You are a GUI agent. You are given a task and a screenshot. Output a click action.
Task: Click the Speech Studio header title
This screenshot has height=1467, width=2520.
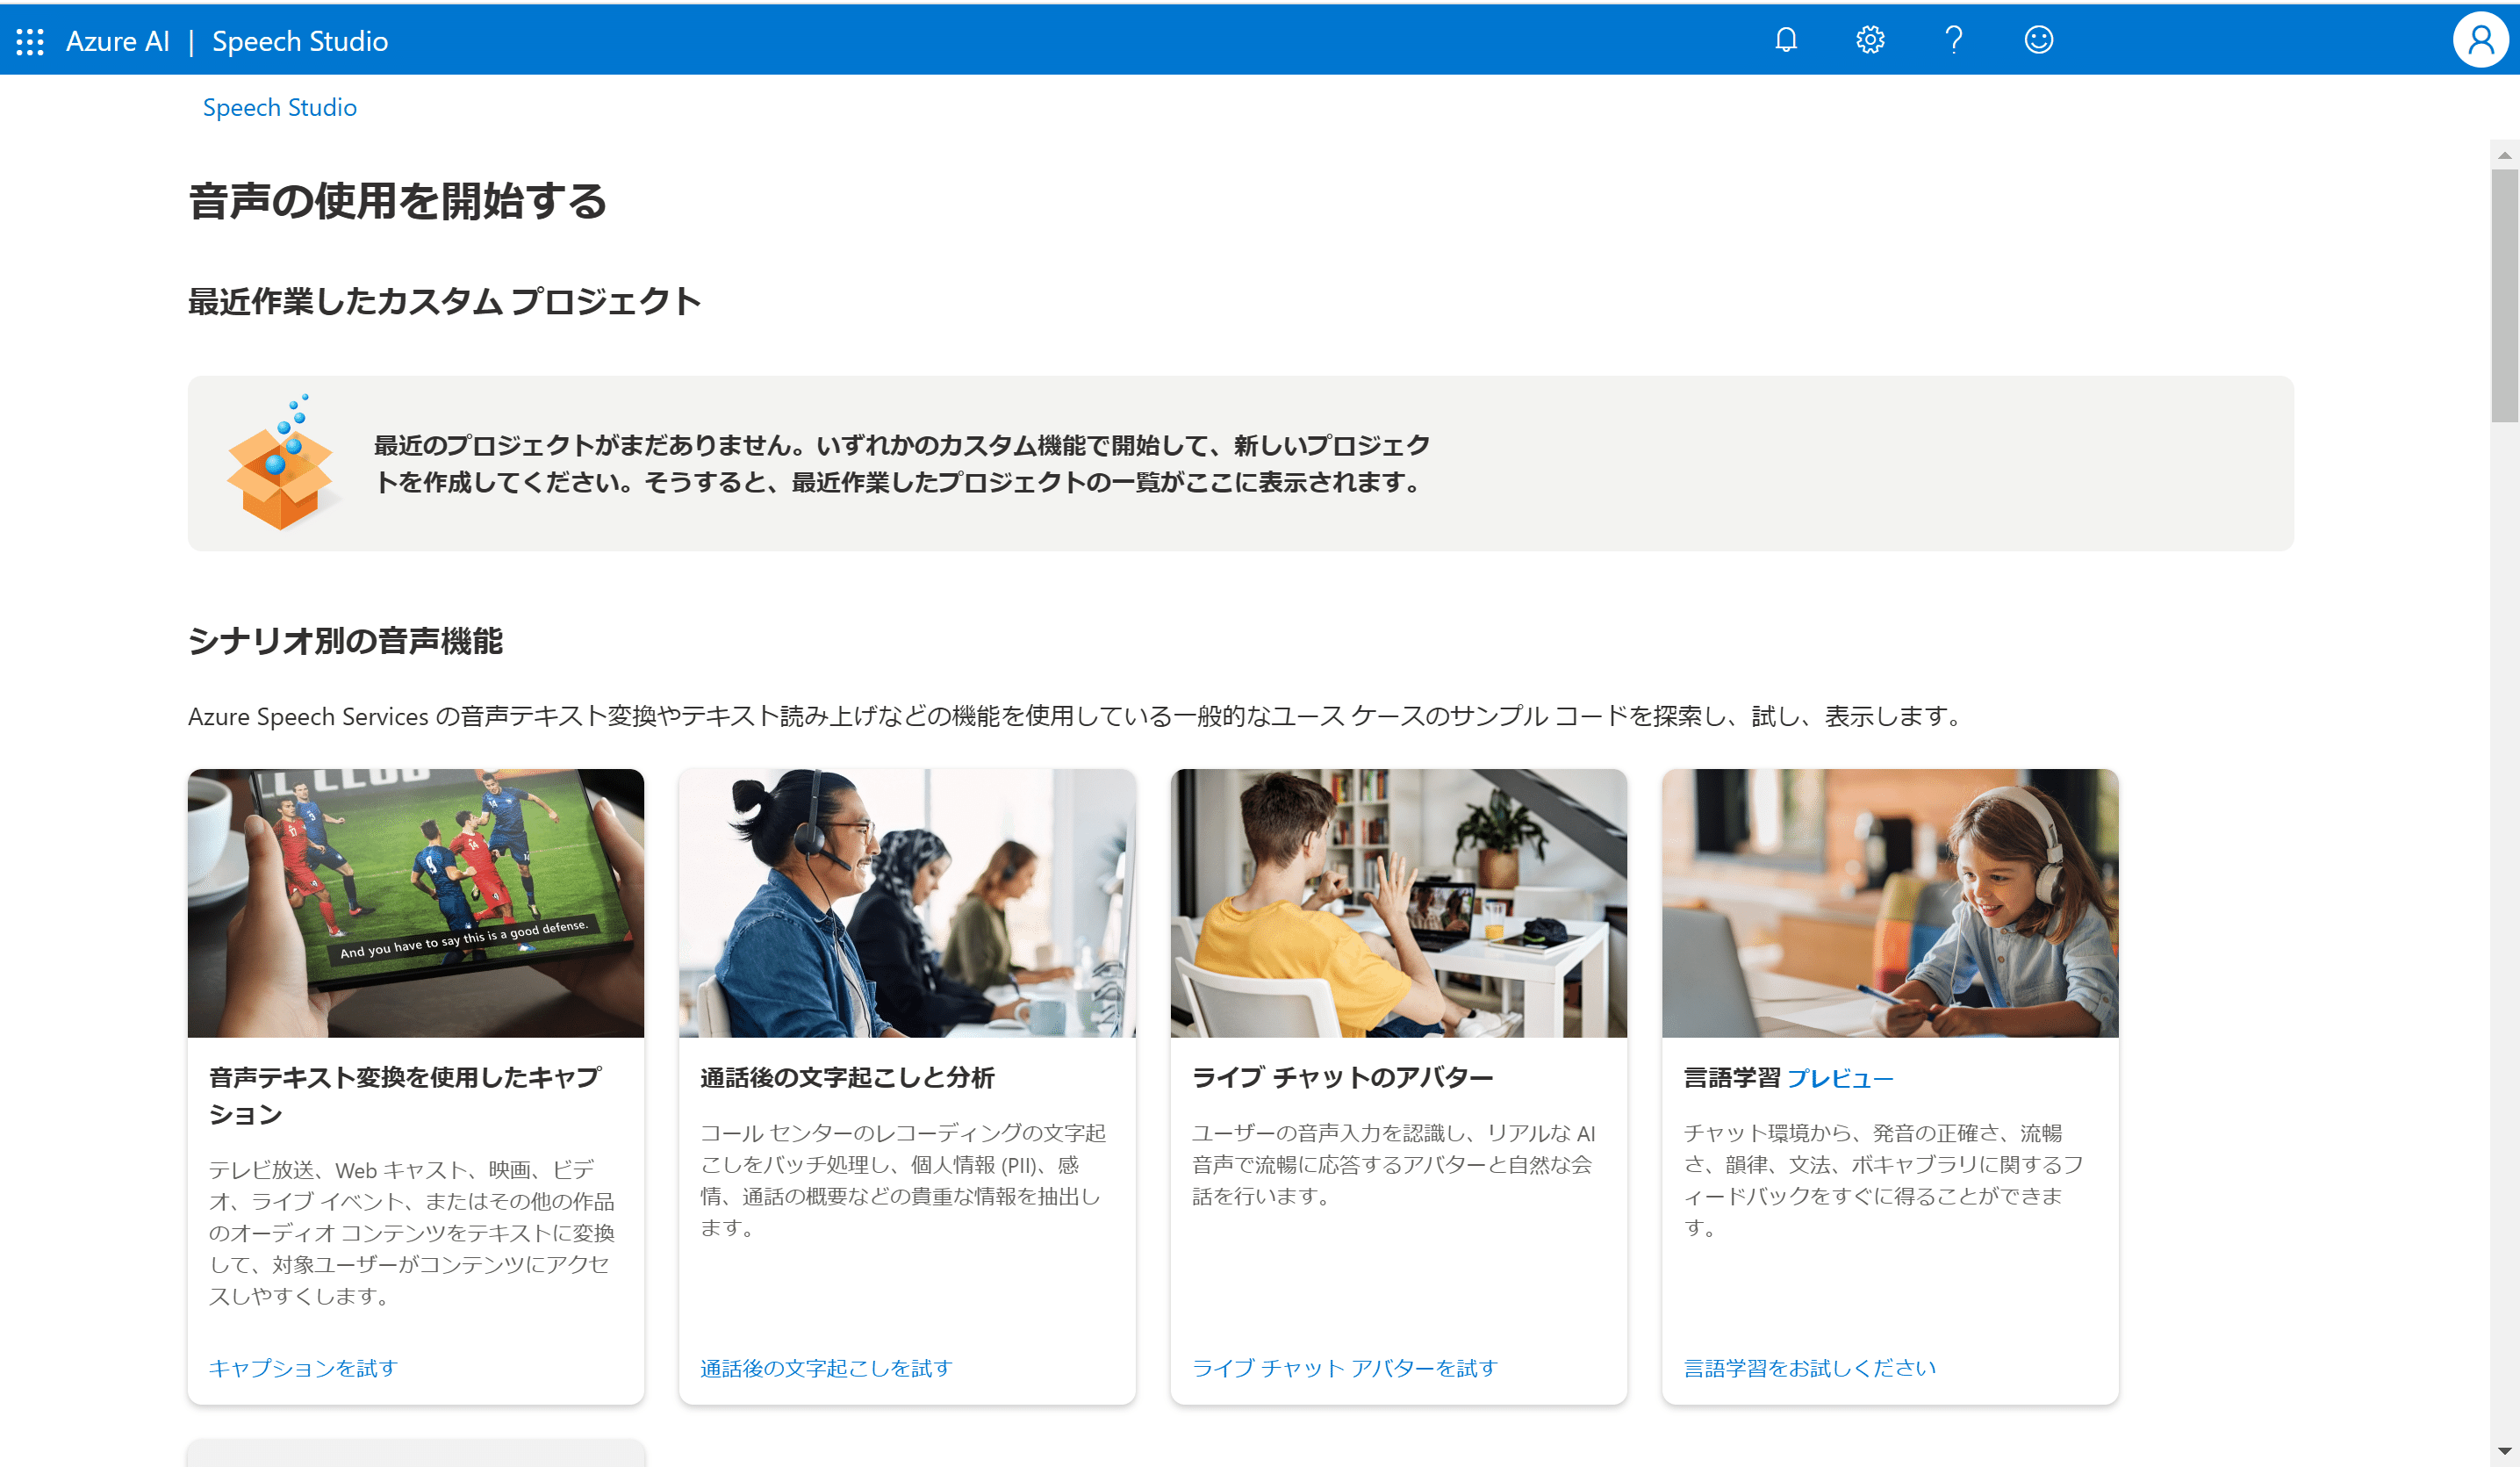click(x=300, y=41)
